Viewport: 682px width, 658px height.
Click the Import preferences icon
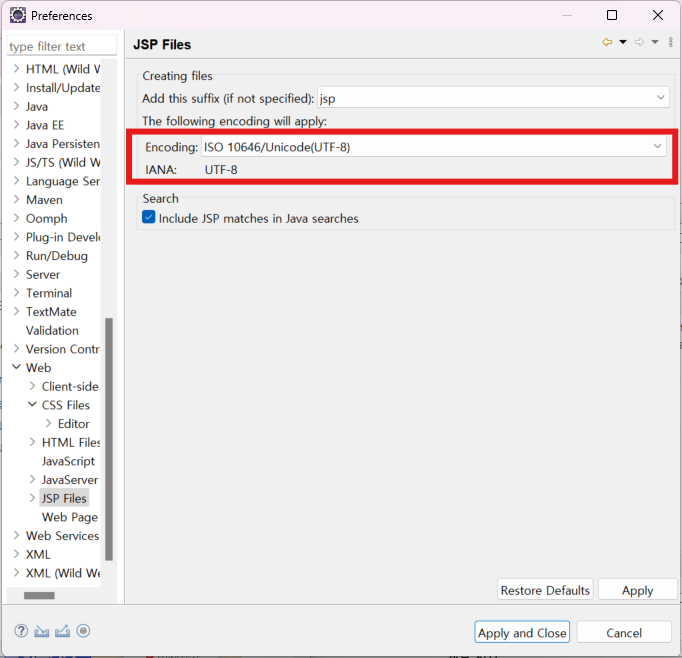point(42,631)
